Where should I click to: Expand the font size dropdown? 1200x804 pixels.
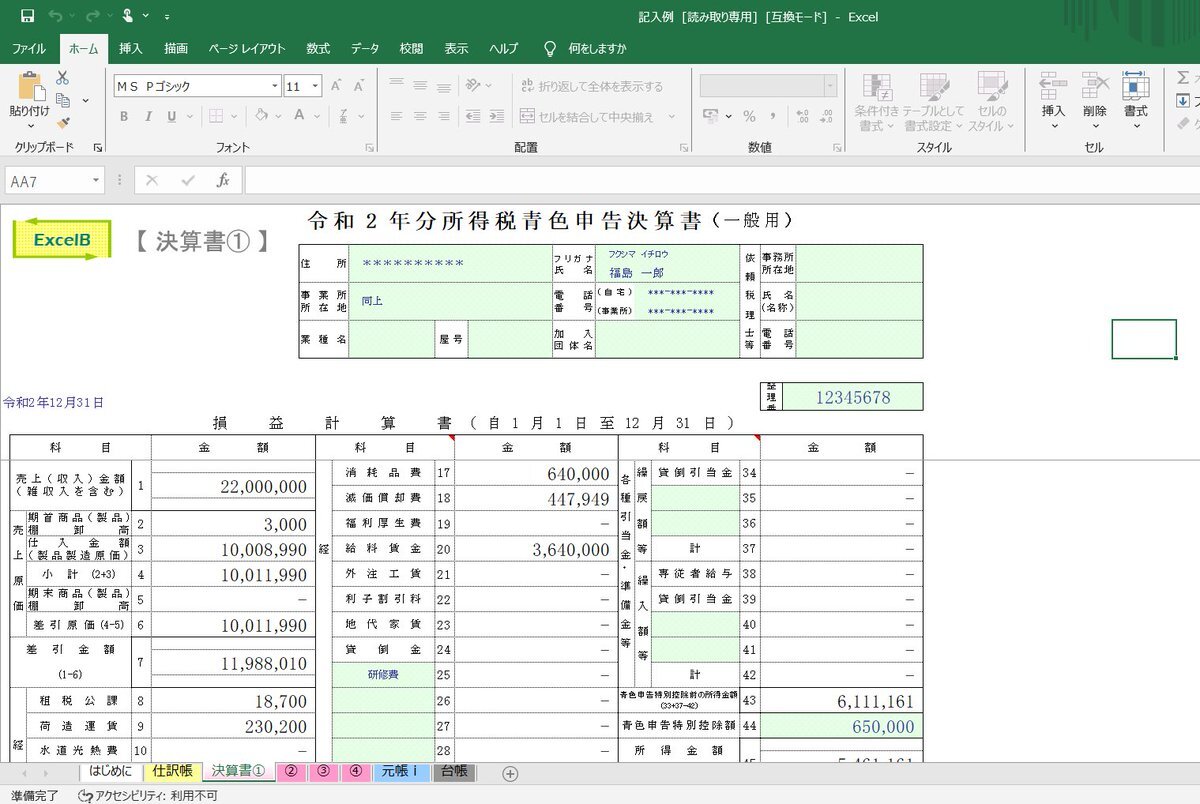[x=315, y=87]
